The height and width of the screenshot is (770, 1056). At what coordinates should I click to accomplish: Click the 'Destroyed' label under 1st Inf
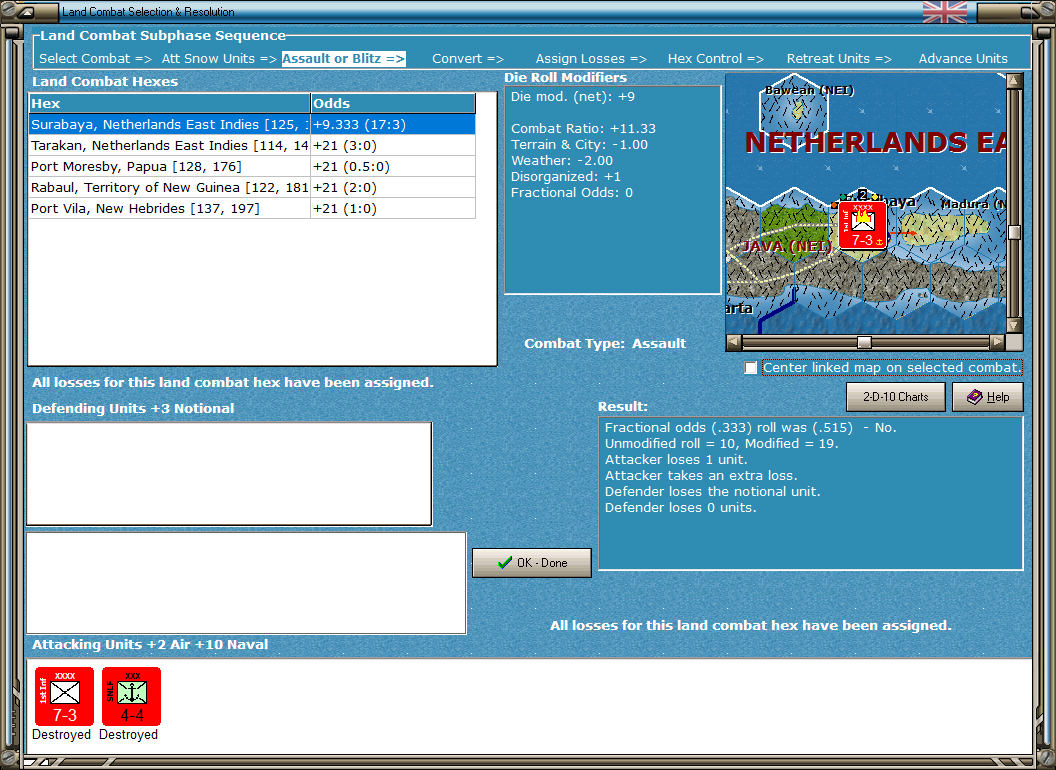[x=61, y=734]
